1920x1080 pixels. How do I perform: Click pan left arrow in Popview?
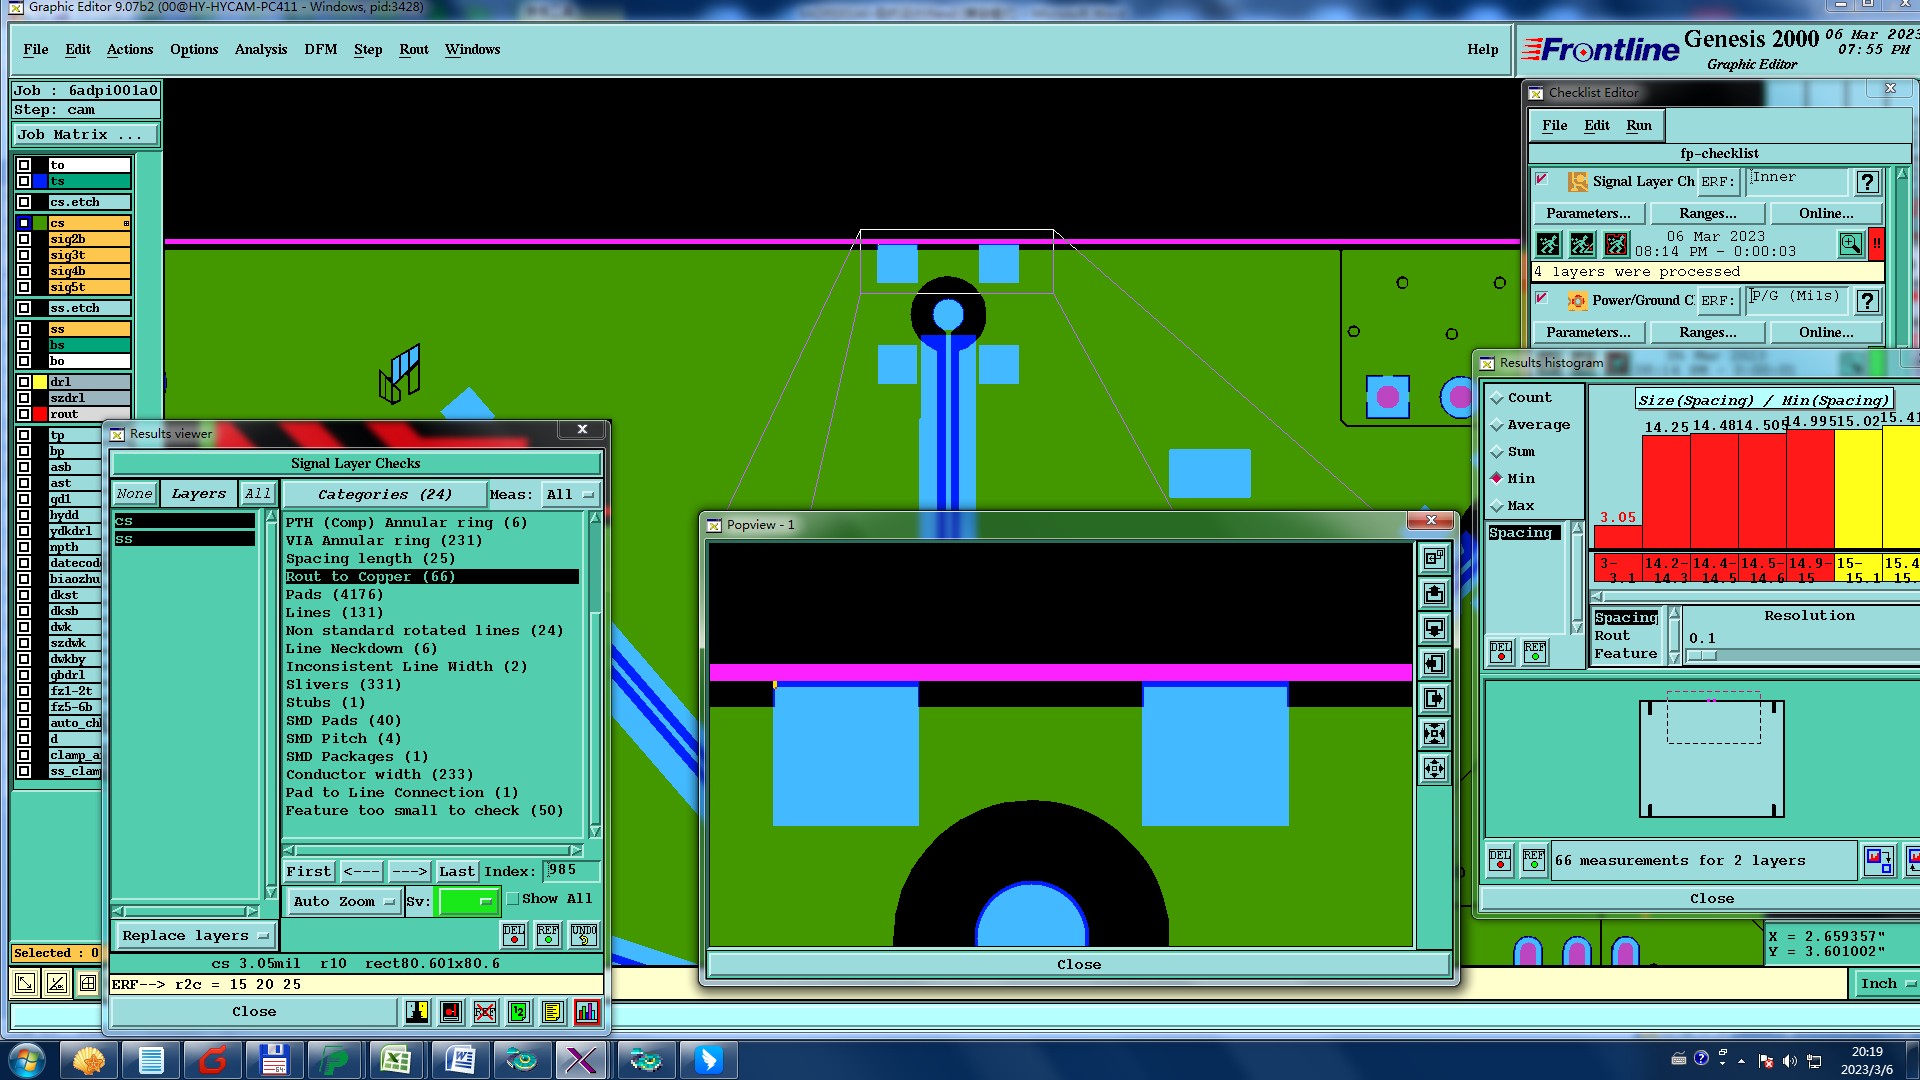point(1434,664)
